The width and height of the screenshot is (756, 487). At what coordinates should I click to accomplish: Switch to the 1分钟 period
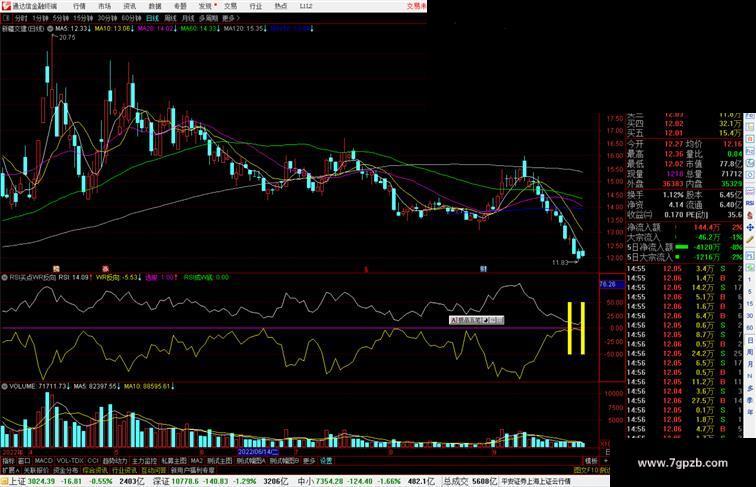pyautogui.click(x=40, y=18)
